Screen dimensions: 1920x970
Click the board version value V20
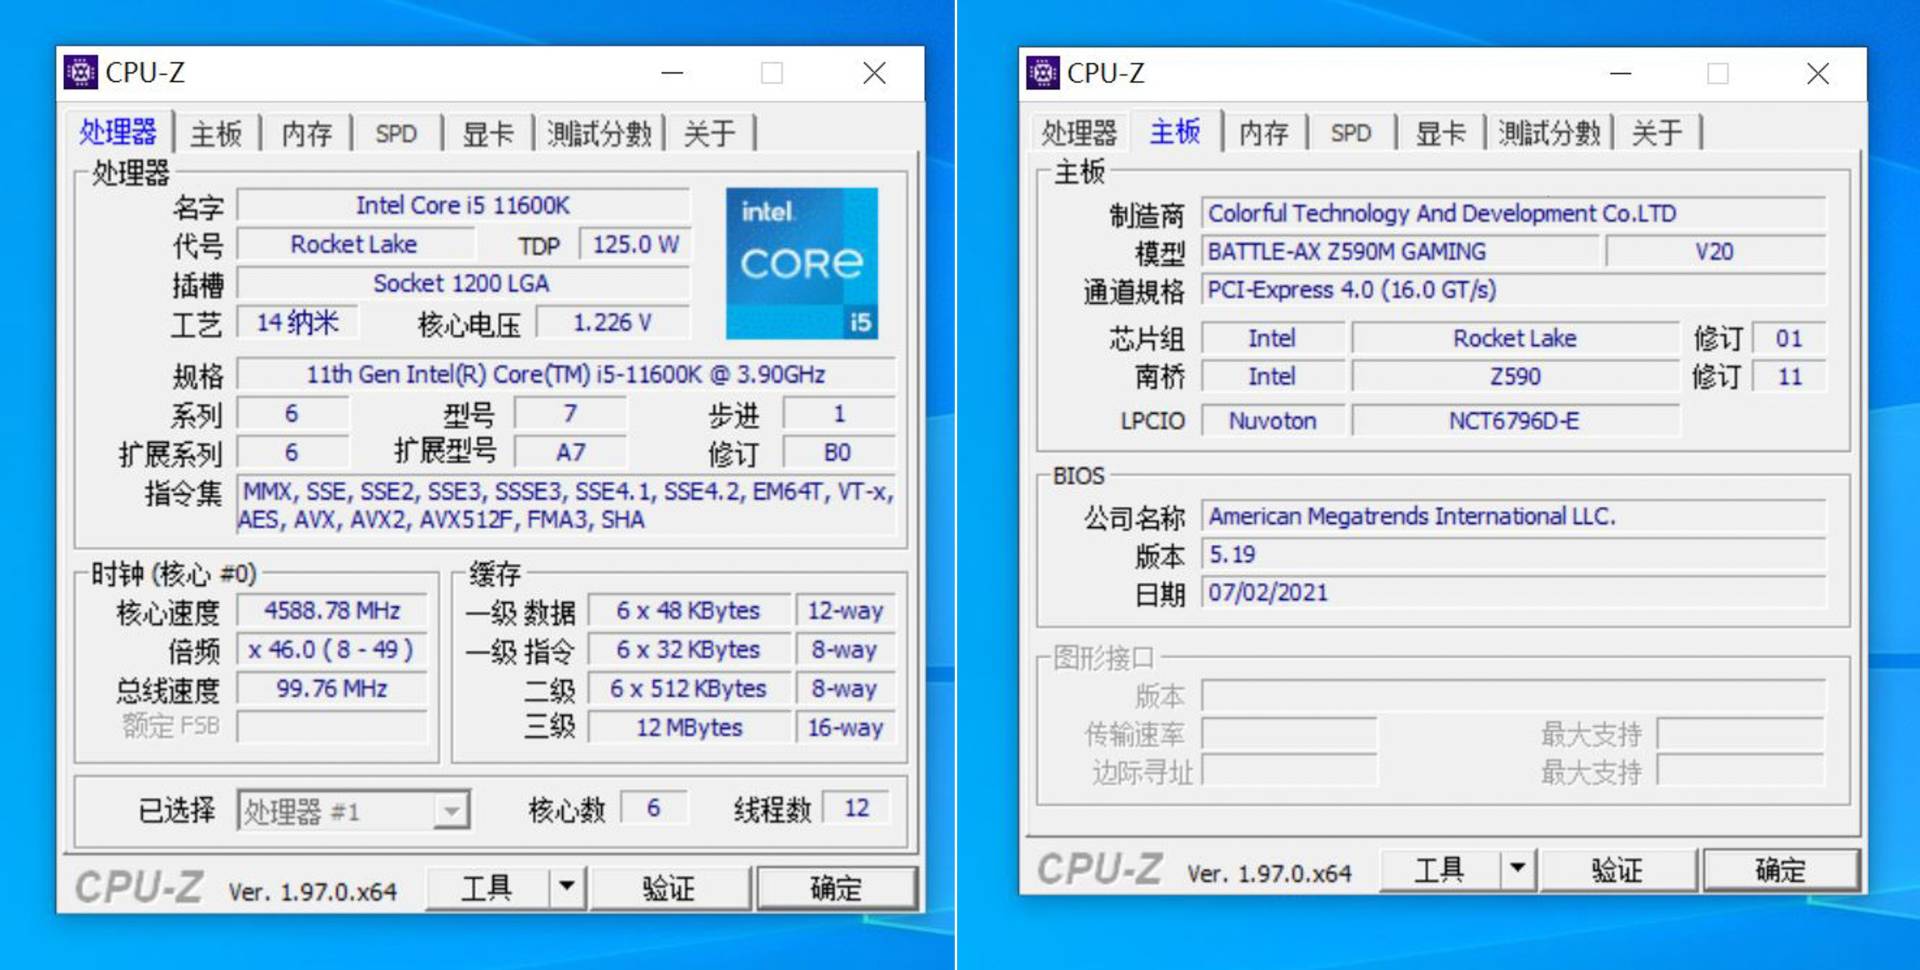(x=1716, y=251)
